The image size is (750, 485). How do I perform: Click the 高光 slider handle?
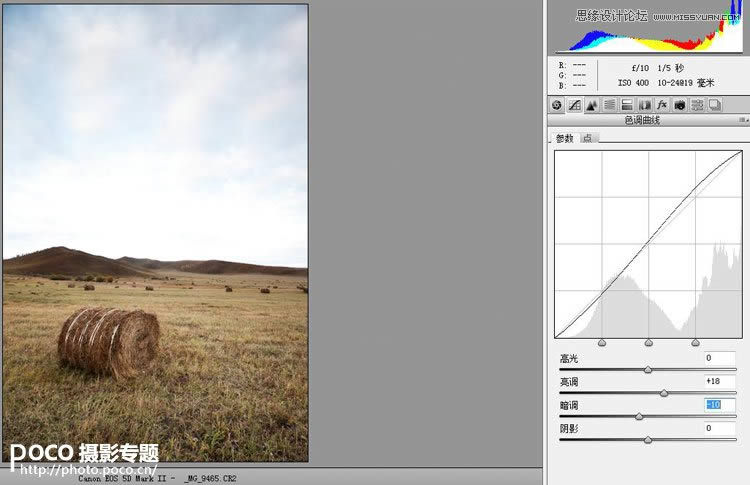[x=648, y=370]
